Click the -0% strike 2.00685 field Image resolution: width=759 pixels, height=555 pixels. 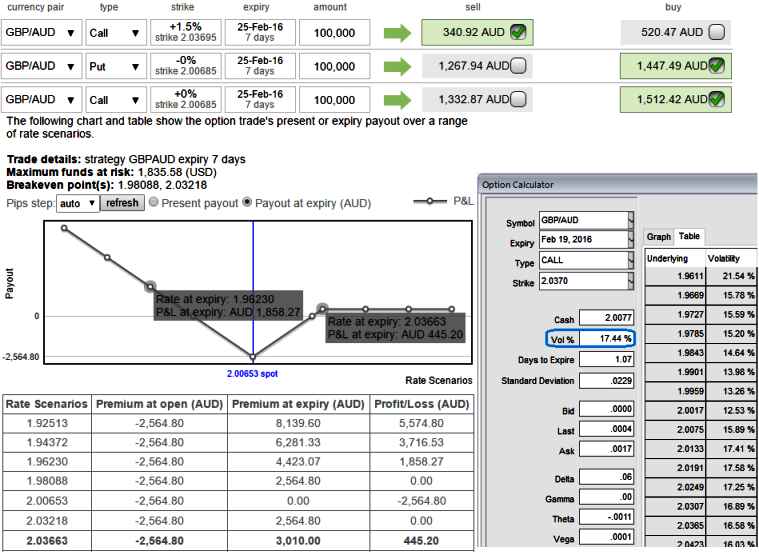click(186, 66)
